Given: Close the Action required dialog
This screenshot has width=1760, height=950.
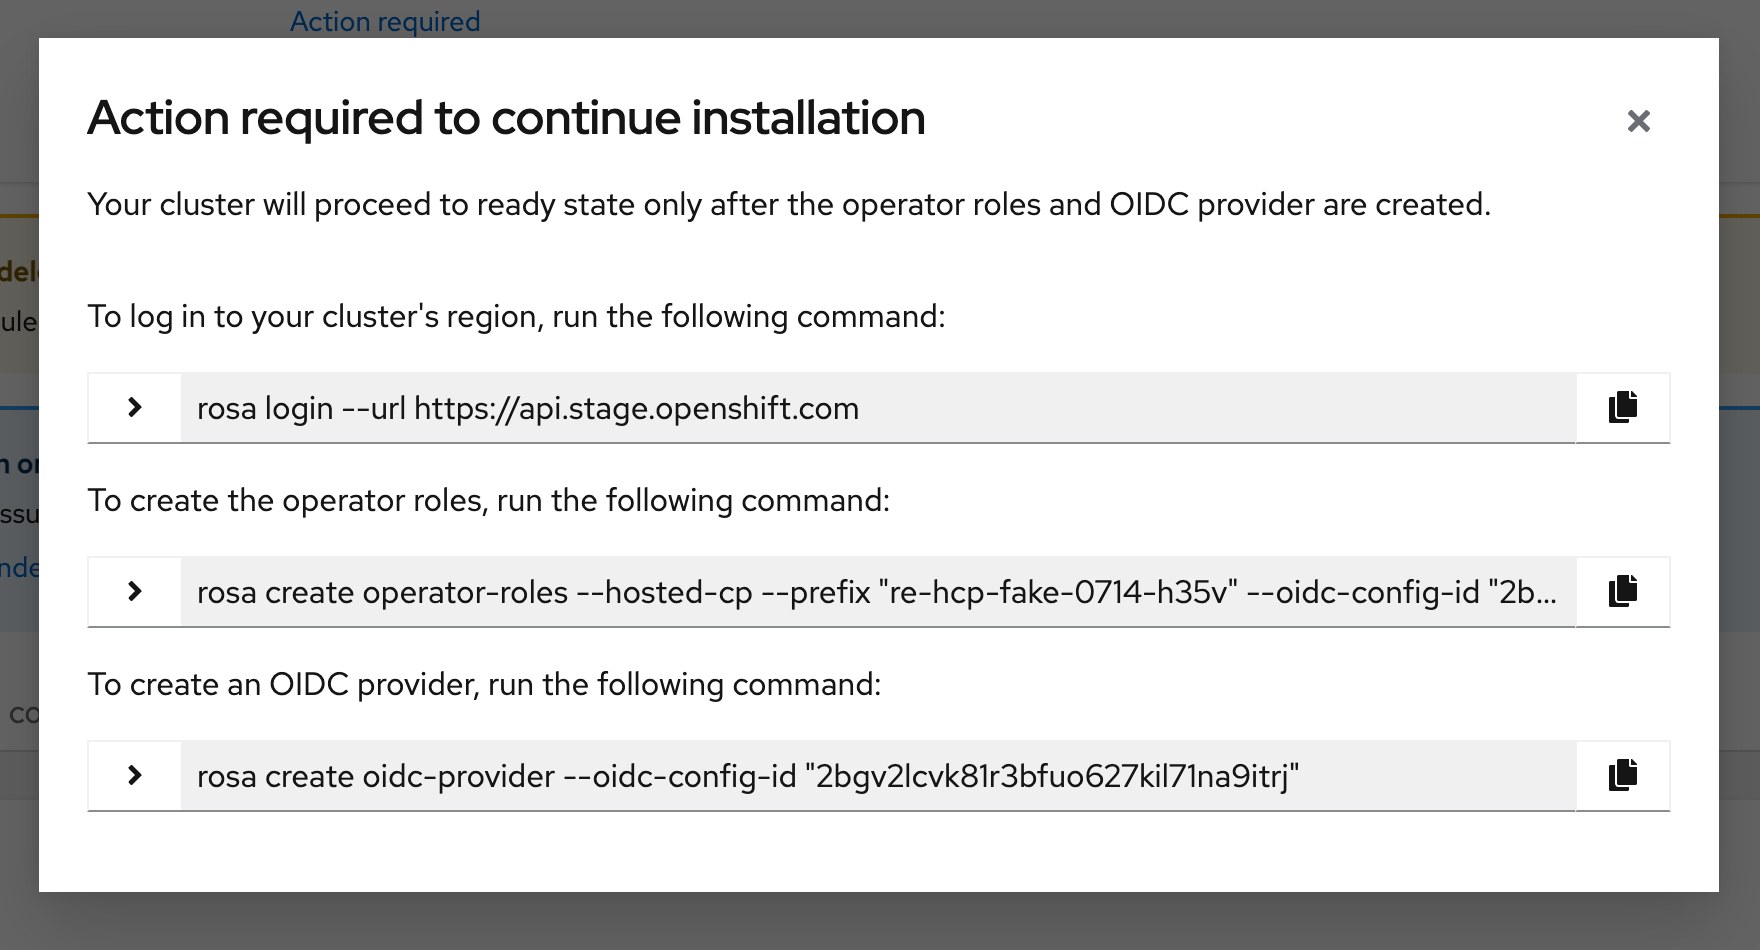Looking at the screenshot, I should (1638, 121).
